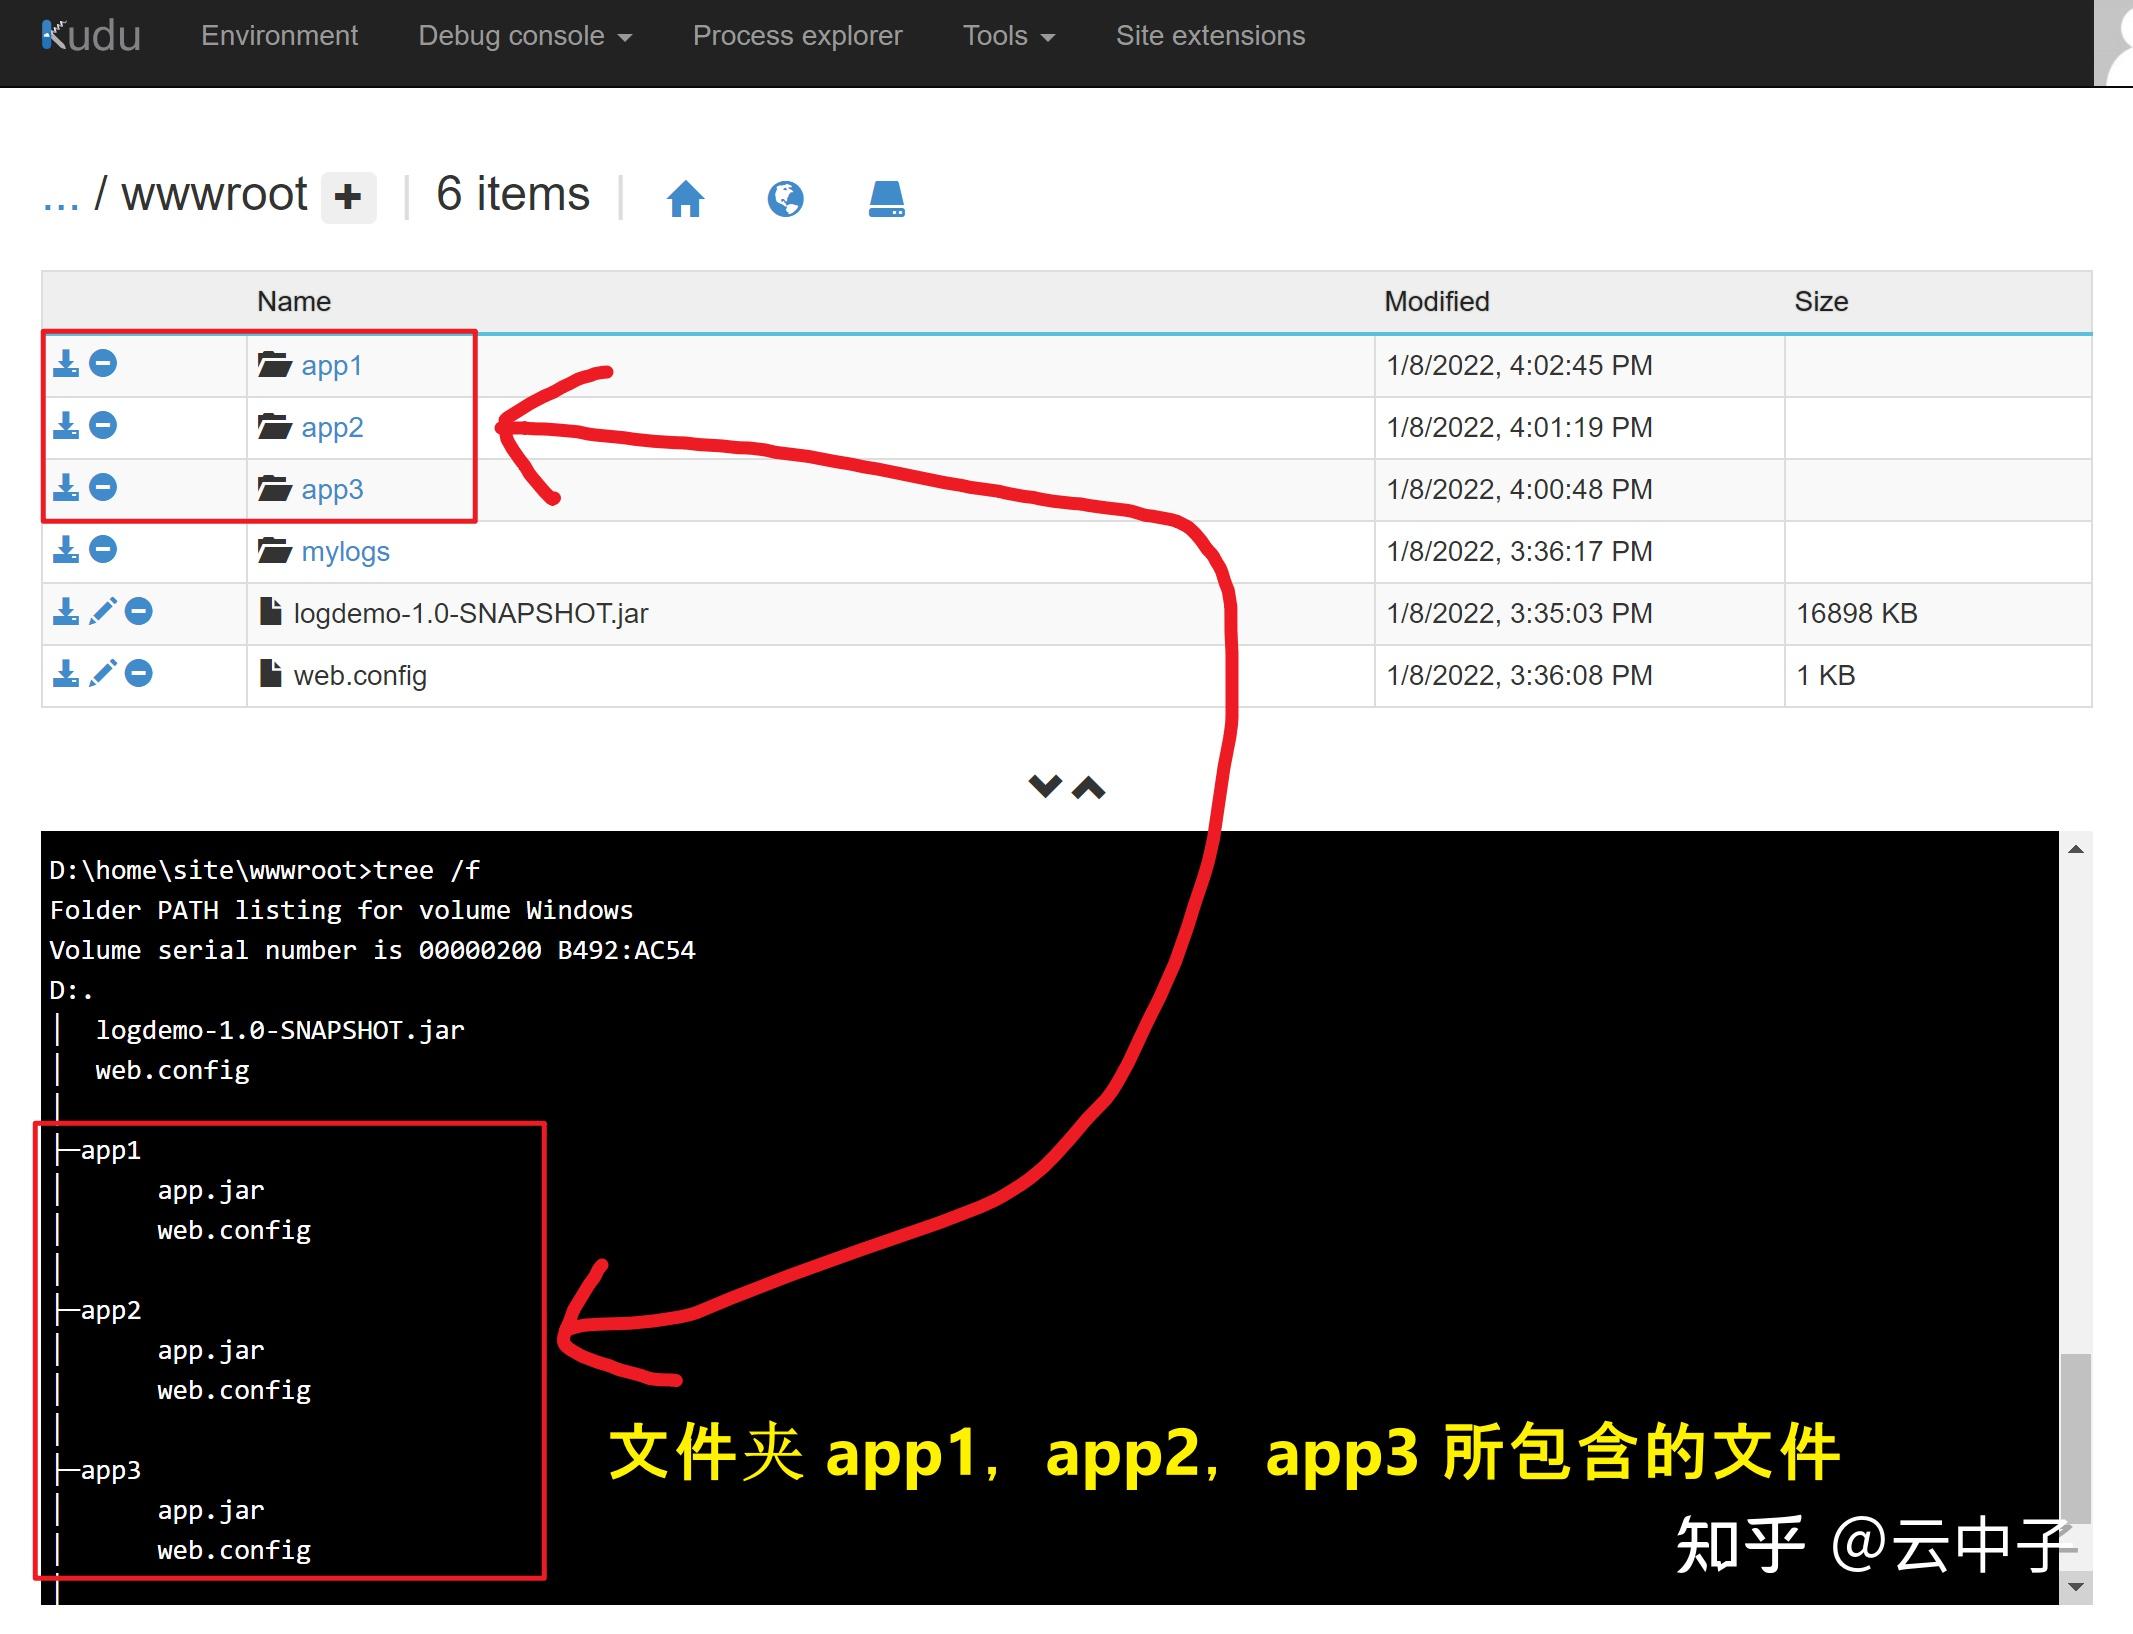Screen dimensions: 2133x1634
Task: Create new item with the plus button
Action: pyautogui.click(x=348, y=196)
